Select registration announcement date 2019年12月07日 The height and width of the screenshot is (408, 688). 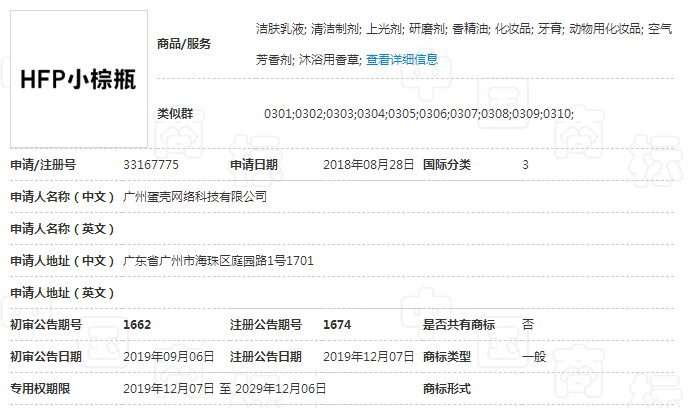(369, 357)
